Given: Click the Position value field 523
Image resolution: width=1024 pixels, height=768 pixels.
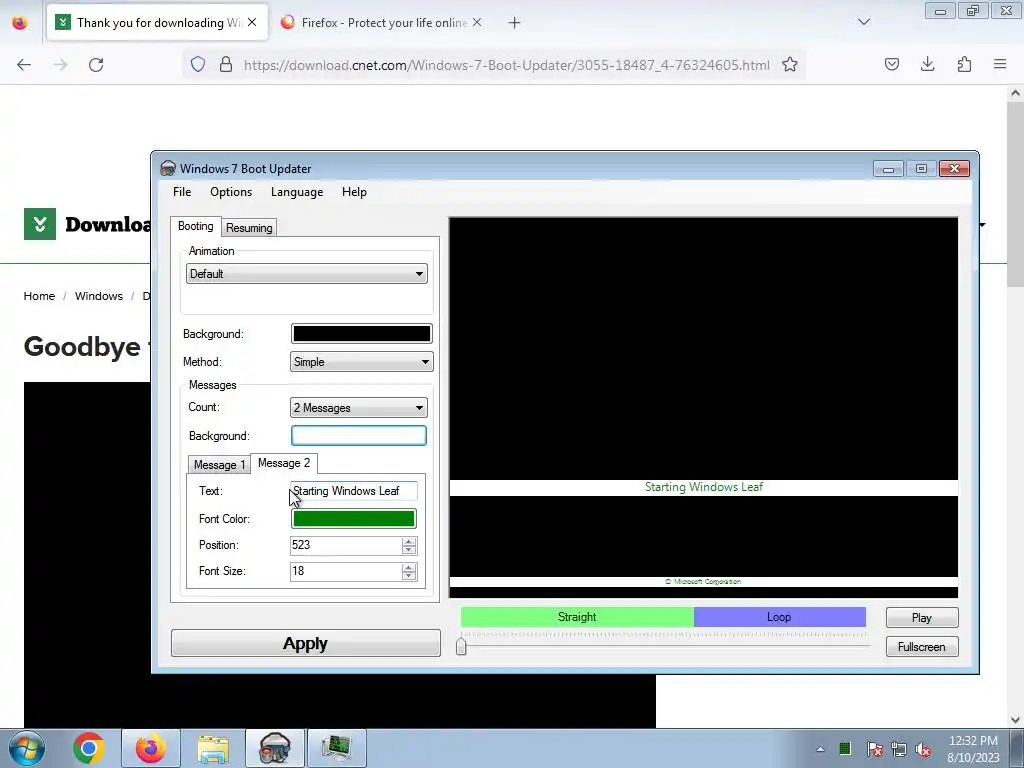Looking at the screenshot, I should click(x=345, y=545).
